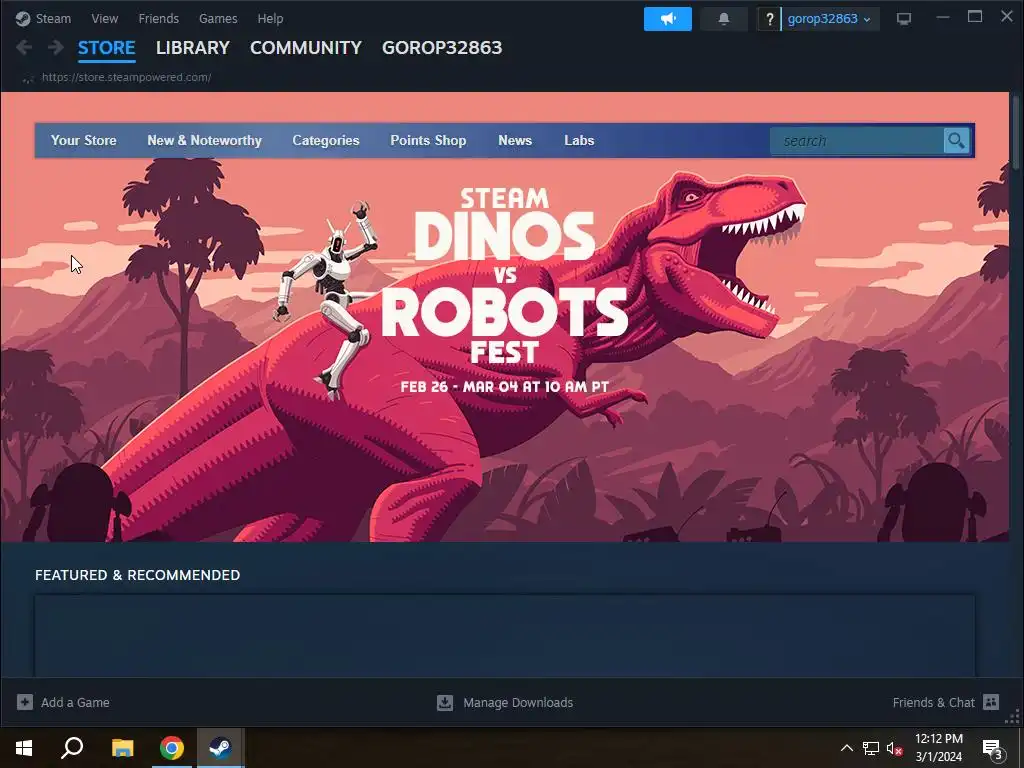Open the Help menu

coord(270,18)
